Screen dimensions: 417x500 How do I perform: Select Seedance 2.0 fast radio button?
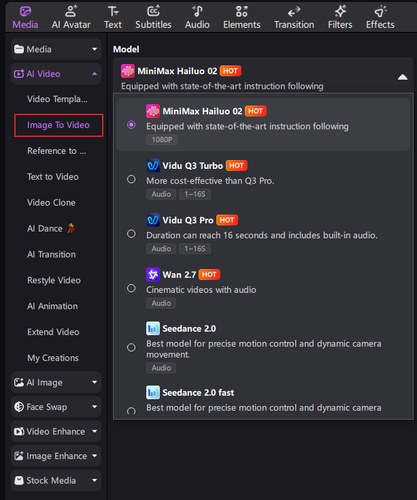[131, 411]
